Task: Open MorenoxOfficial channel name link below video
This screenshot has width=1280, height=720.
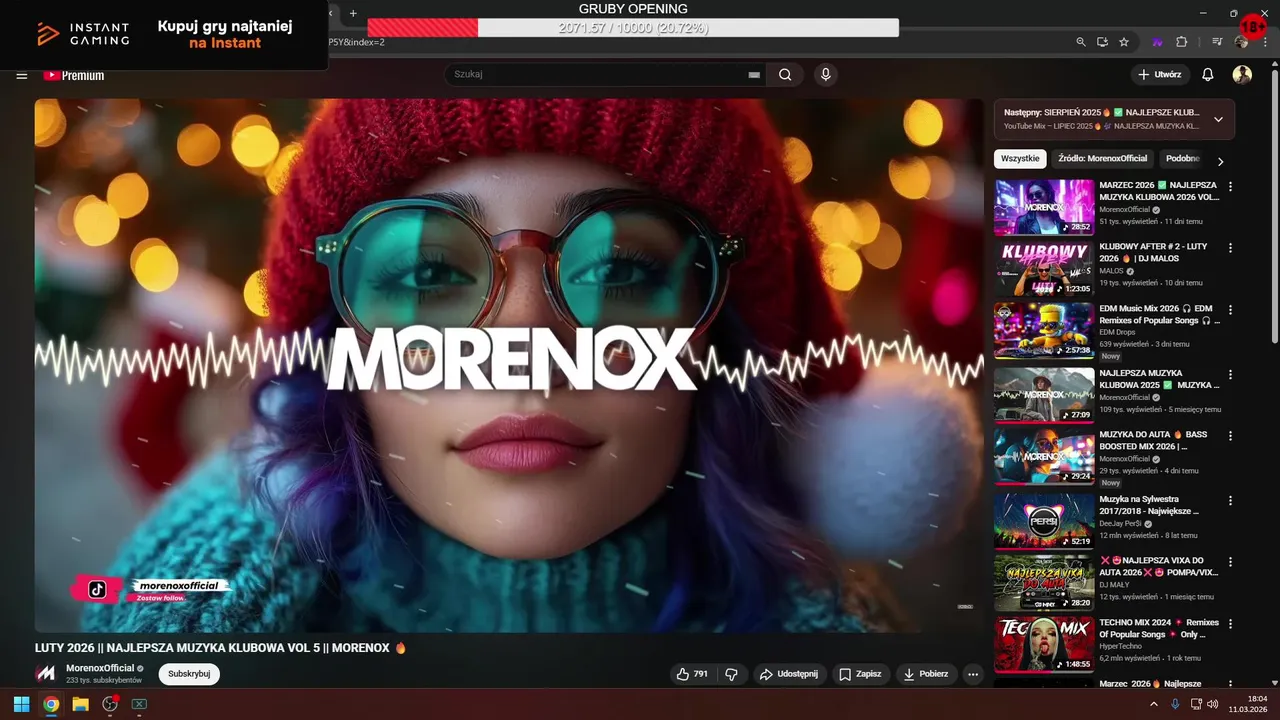Action: (100, 668)
